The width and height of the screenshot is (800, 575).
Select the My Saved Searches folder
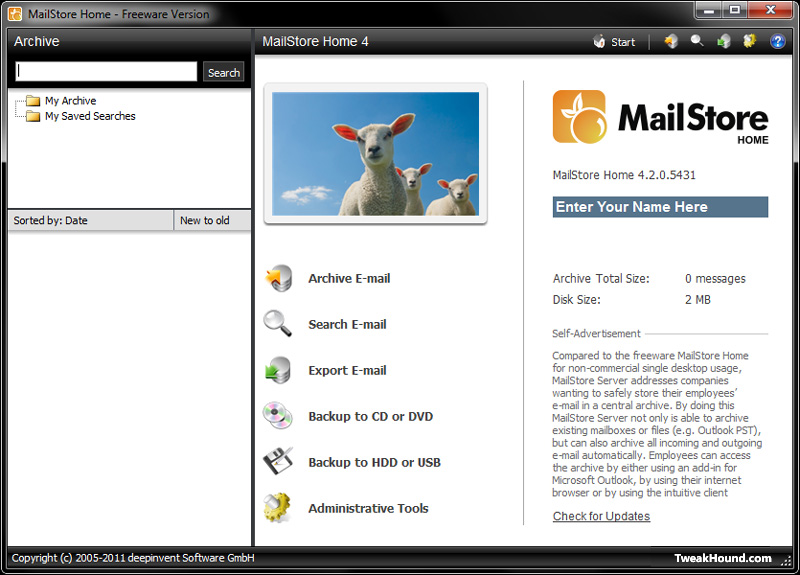click(90, 116)
